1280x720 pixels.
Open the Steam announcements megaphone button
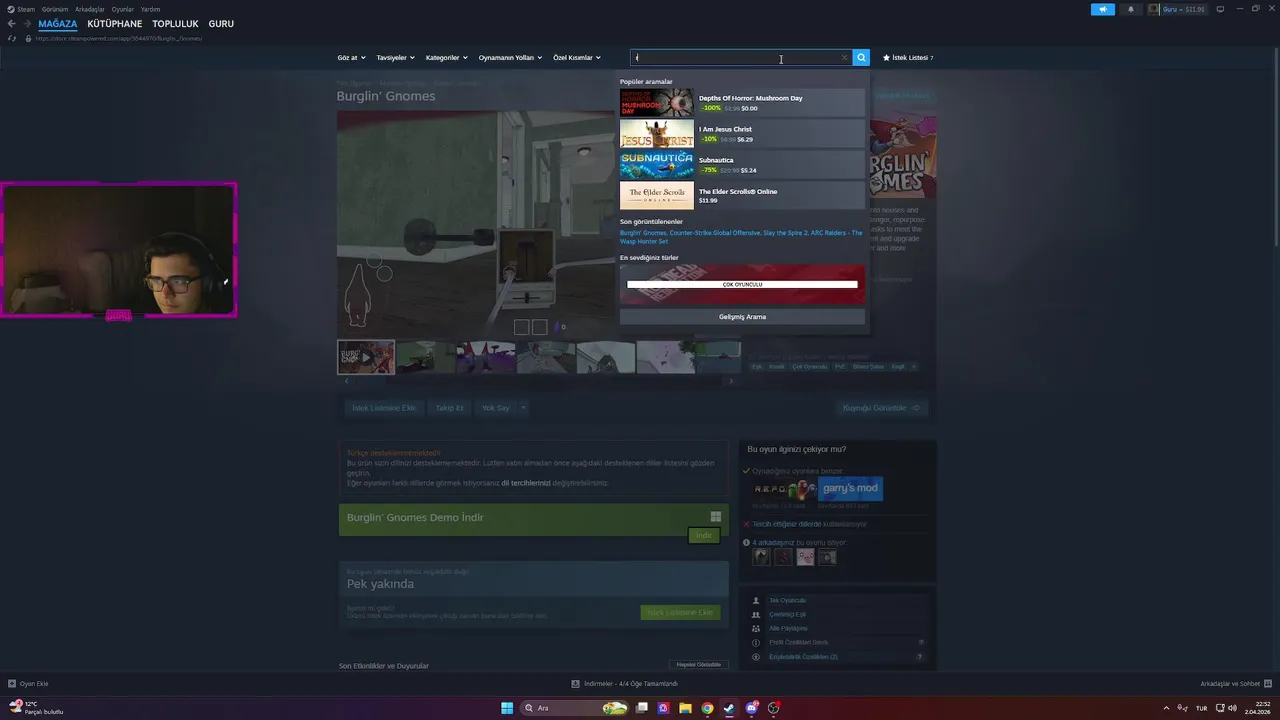pyautogui.click(x=1102, y=9)
